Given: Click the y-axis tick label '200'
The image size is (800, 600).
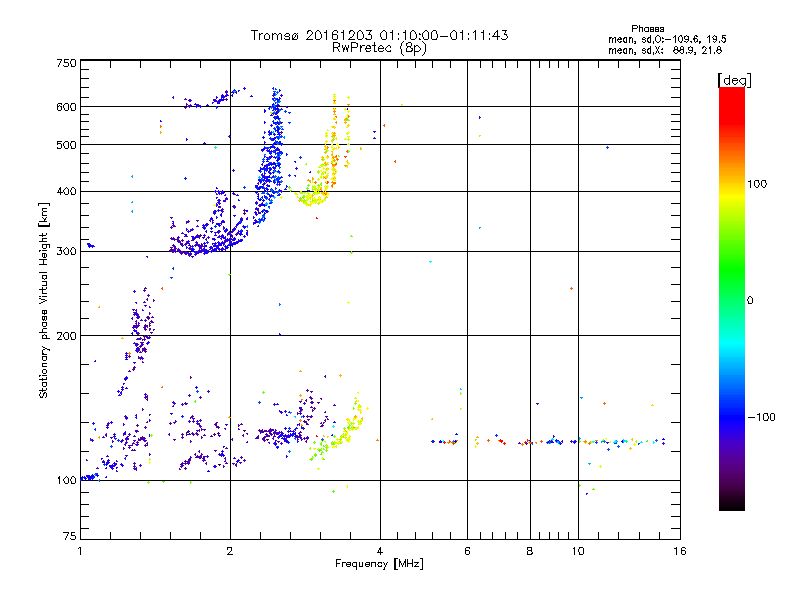Looking at the screenshot, I should (x=66, y=336).
